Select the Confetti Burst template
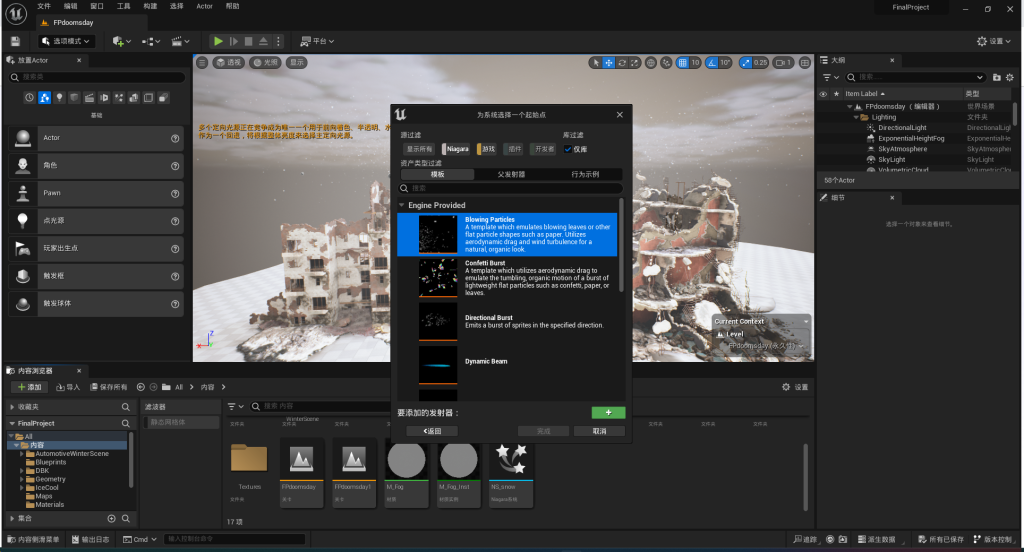 pyautogui.click(x=507, y=278)
